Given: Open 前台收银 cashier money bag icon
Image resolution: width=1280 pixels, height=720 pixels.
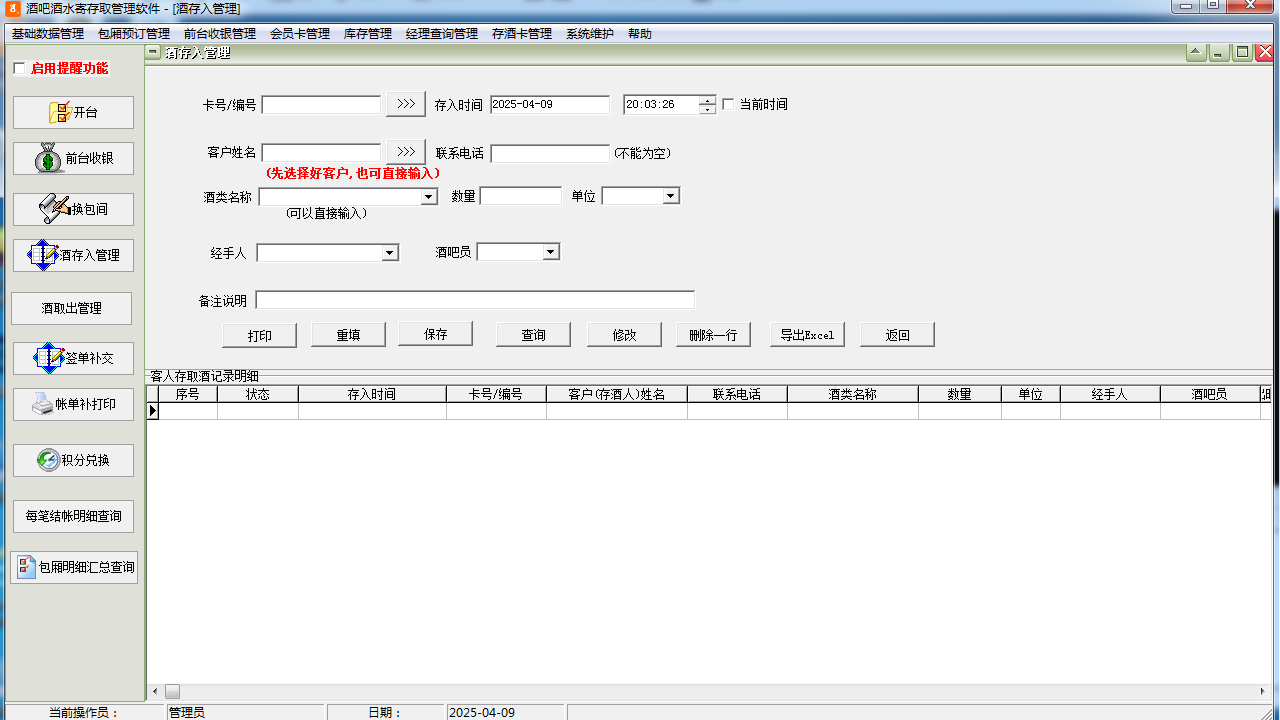Looking at the screenshot, I should [x=50, y=159].
